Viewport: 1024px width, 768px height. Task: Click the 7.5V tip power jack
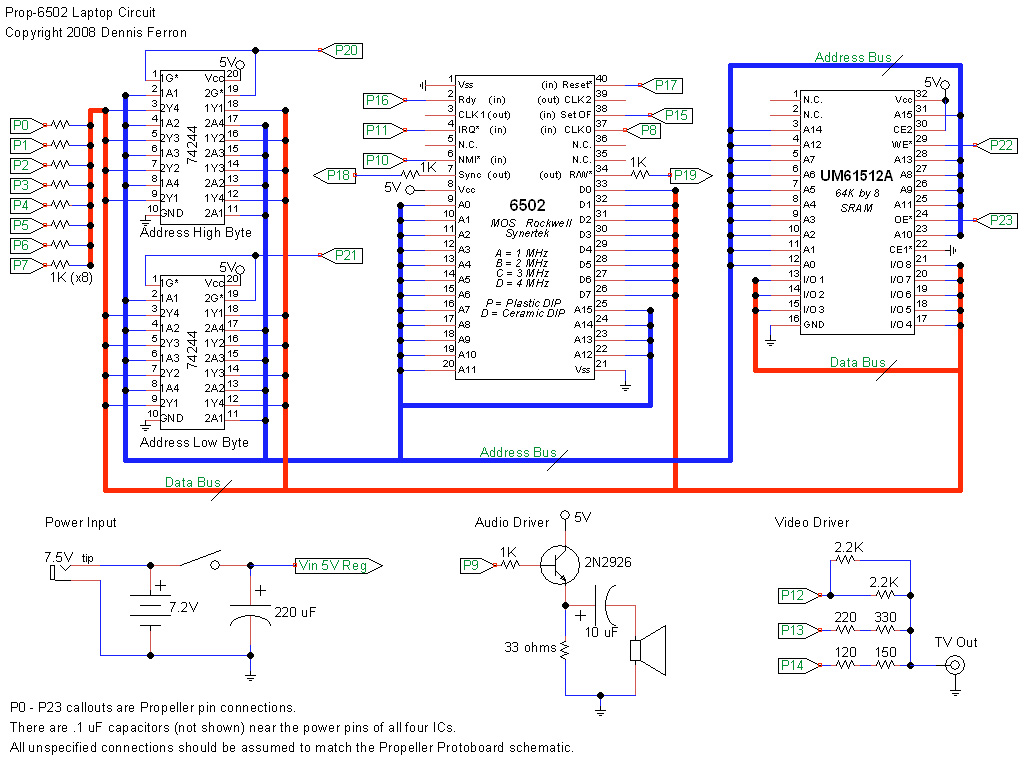pyautogui.click(x=61, y=572)
